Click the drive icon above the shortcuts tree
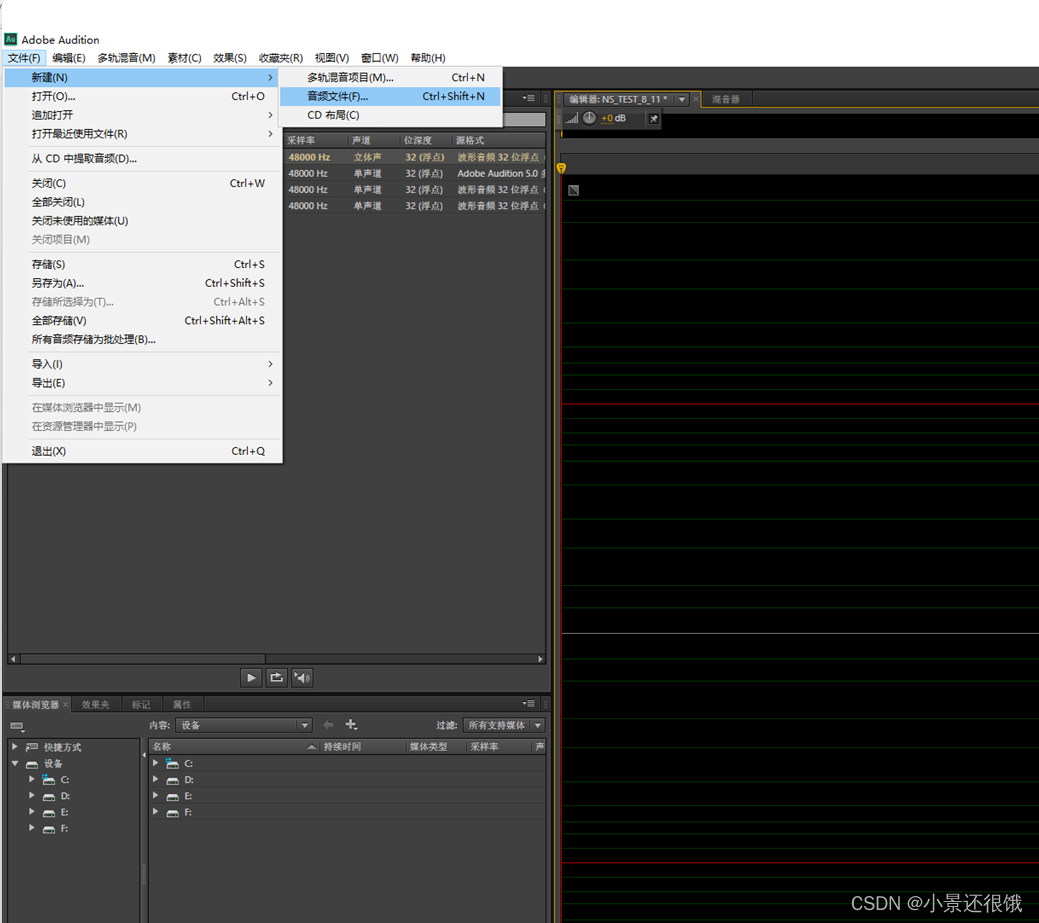 18,726
